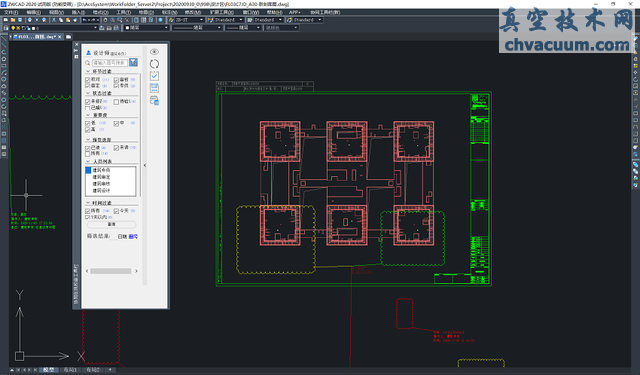Screen dimensions: 640x375
Task: Save the drawing using the disk icon
Action: (20, 20)
